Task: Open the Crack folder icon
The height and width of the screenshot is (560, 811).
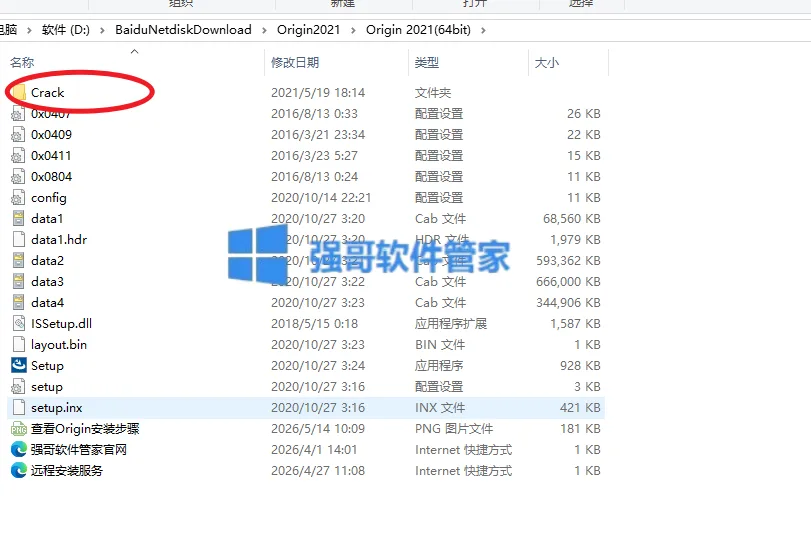Action: [18, 93]
